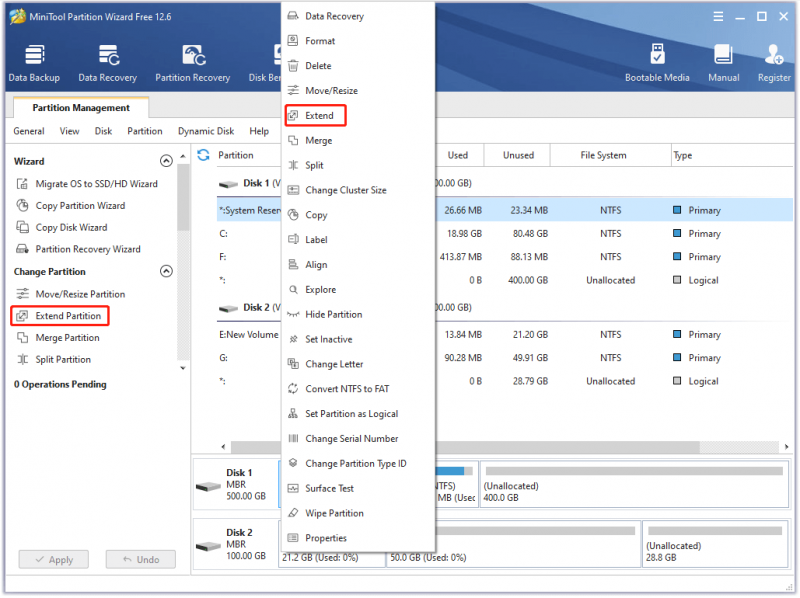Open the Dynamic Disk menu
Image resolution: width=800 pixels, height=598 pixels.
pos(206,131)
